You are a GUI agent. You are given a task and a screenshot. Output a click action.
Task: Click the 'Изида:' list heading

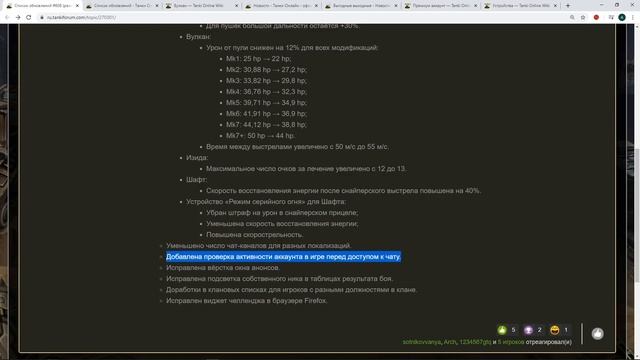click(x=197, y=158)
